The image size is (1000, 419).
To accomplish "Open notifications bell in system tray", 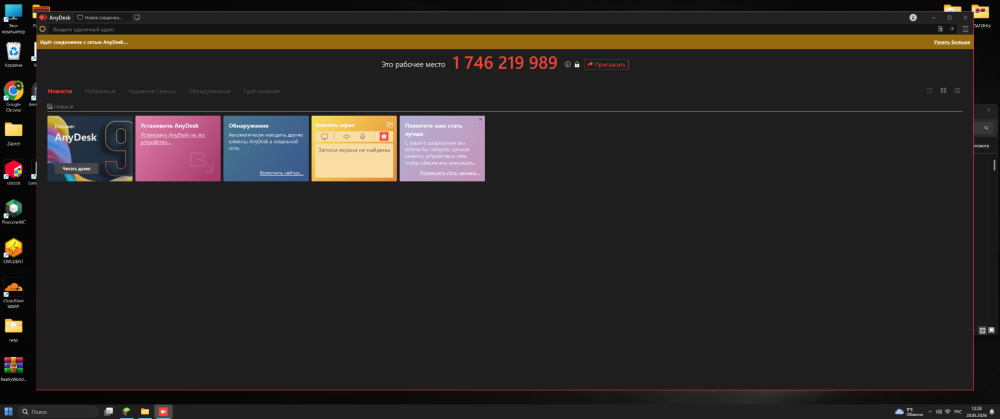I will click(x=992, y=411).
